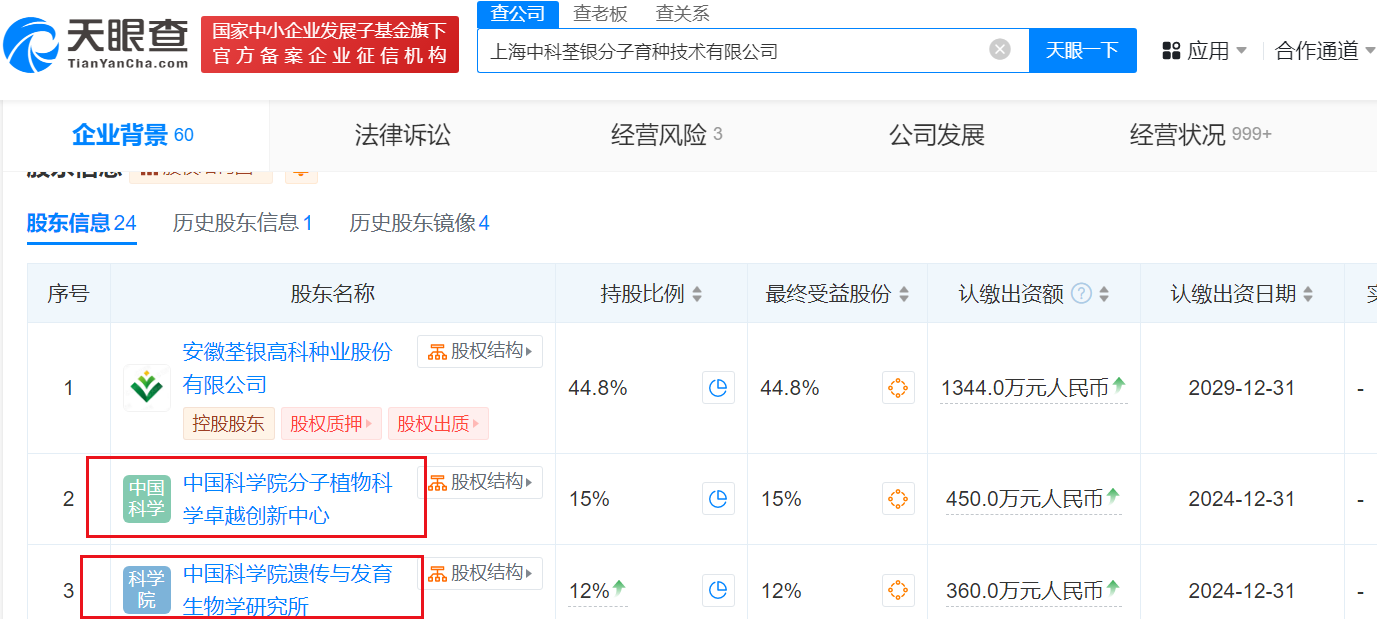Screen dimensions: 1377x619
Task: View Anhui Quanyin company logo
Action: [147, 388]
